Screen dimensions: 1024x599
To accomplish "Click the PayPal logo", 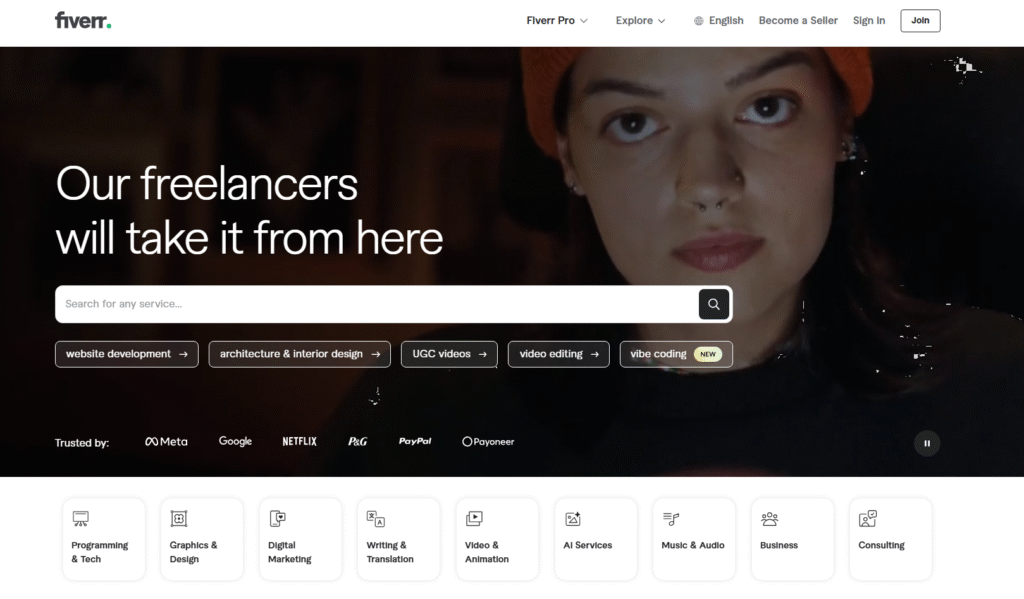I will click(415, 442).
